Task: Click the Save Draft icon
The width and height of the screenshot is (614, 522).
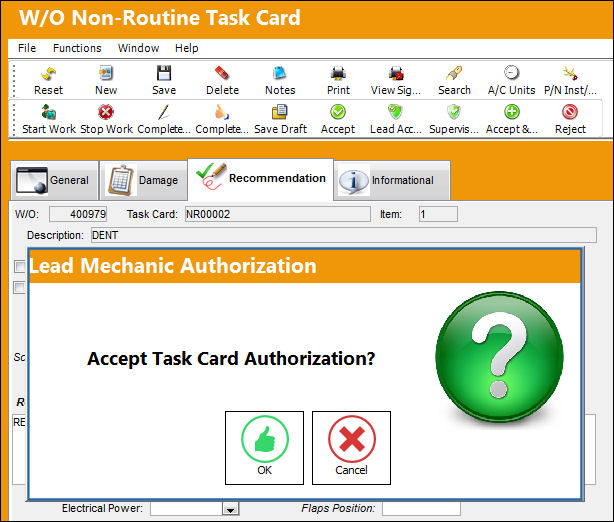Action: coord(280,112)
